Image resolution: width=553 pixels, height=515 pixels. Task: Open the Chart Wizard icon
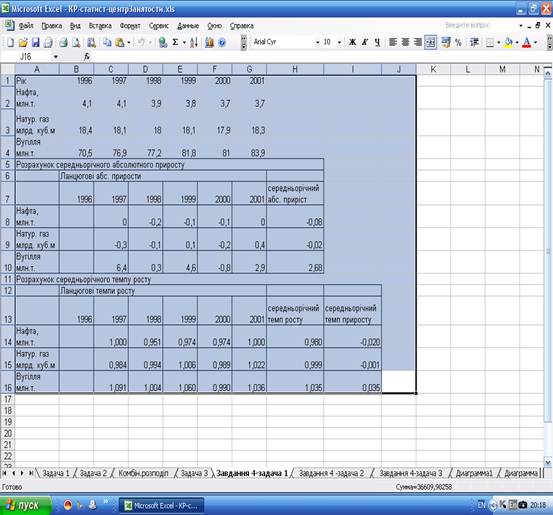click(x=209, y=43)
